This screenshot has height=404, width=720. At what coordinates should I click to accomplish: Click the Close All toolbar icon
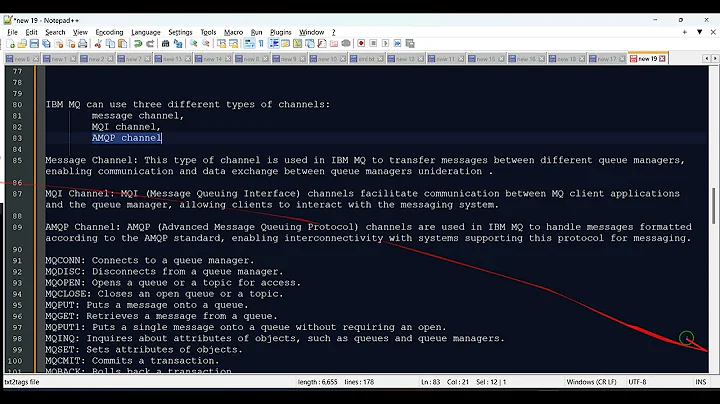click(71, 44)
